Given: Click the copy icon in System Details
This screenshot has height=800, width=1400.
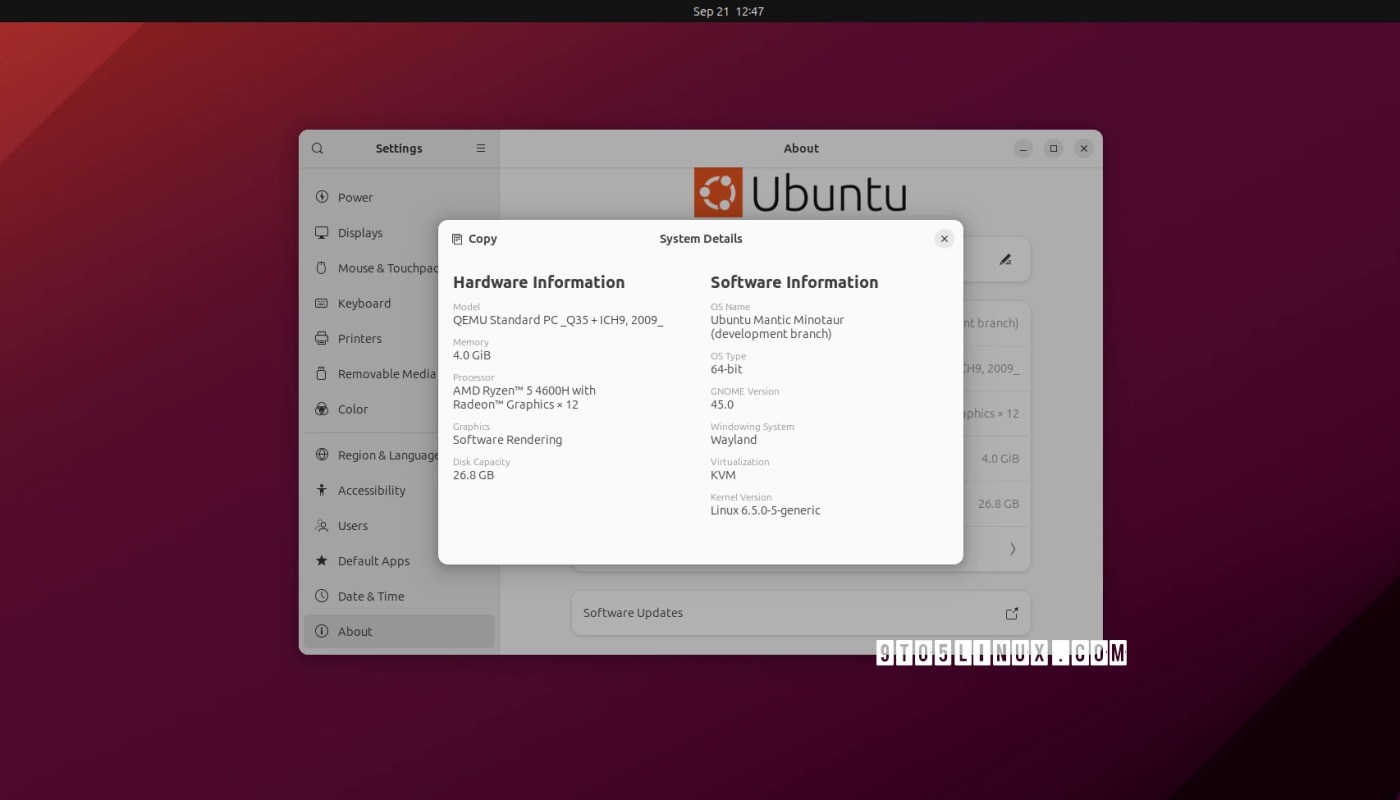Looking at the screenshot, I should (x=457, y=239).
